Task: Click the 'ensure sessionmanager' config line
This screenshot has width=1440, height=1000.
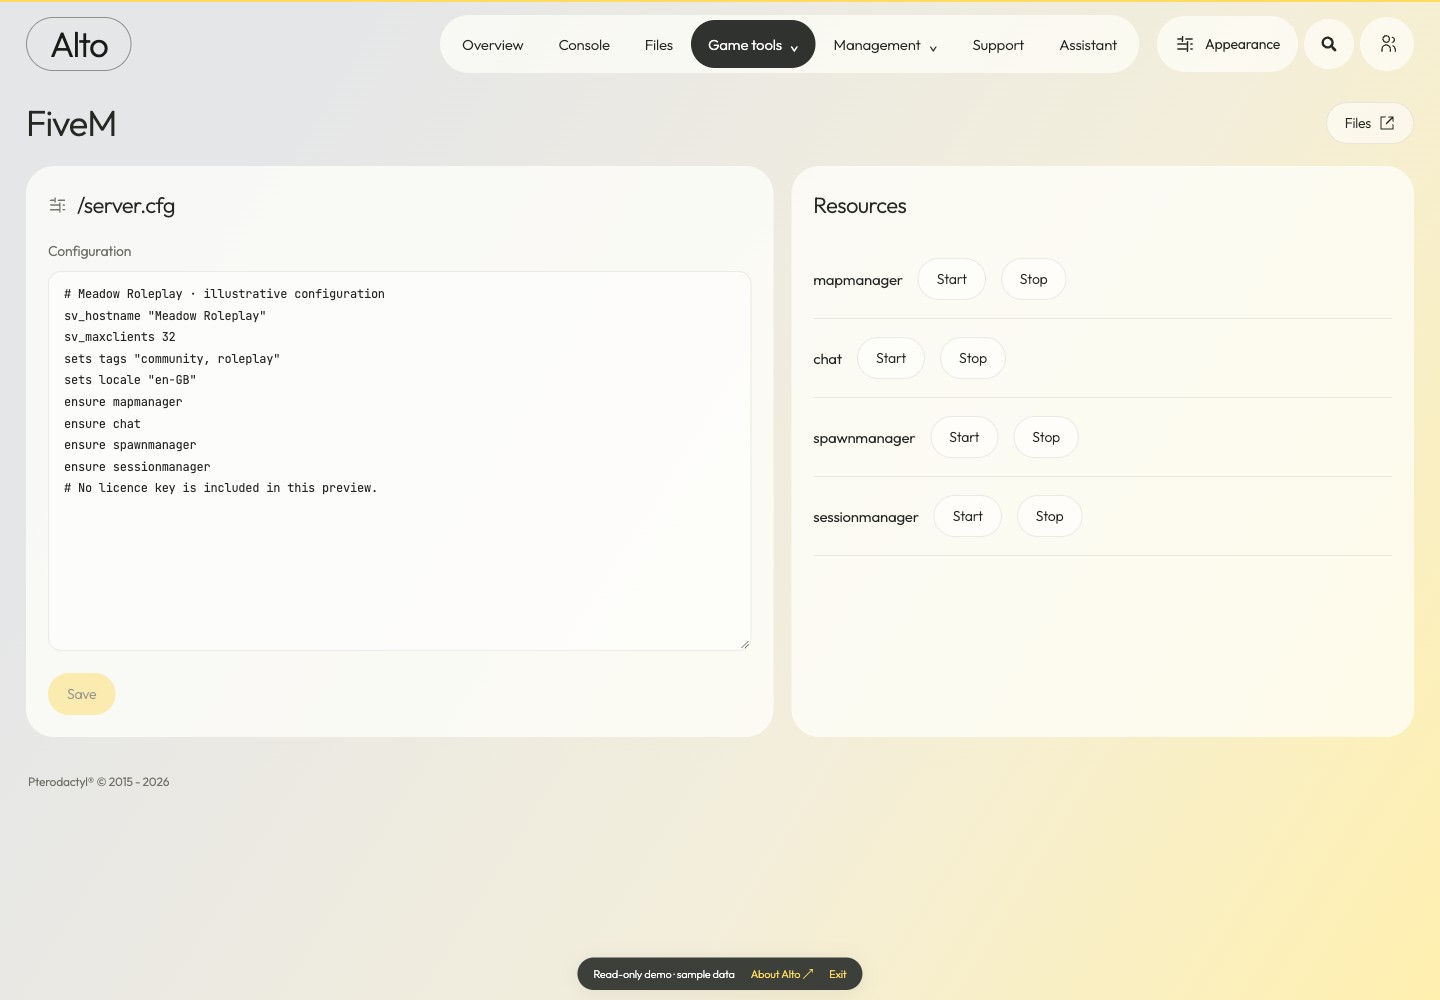Action: [x=137, y=467]
